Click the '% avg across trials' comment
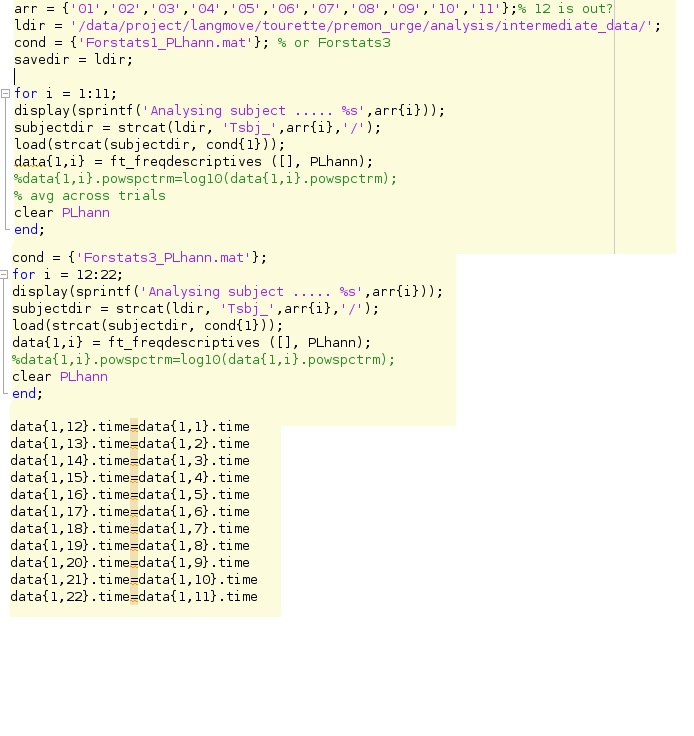 pos(89,195)
